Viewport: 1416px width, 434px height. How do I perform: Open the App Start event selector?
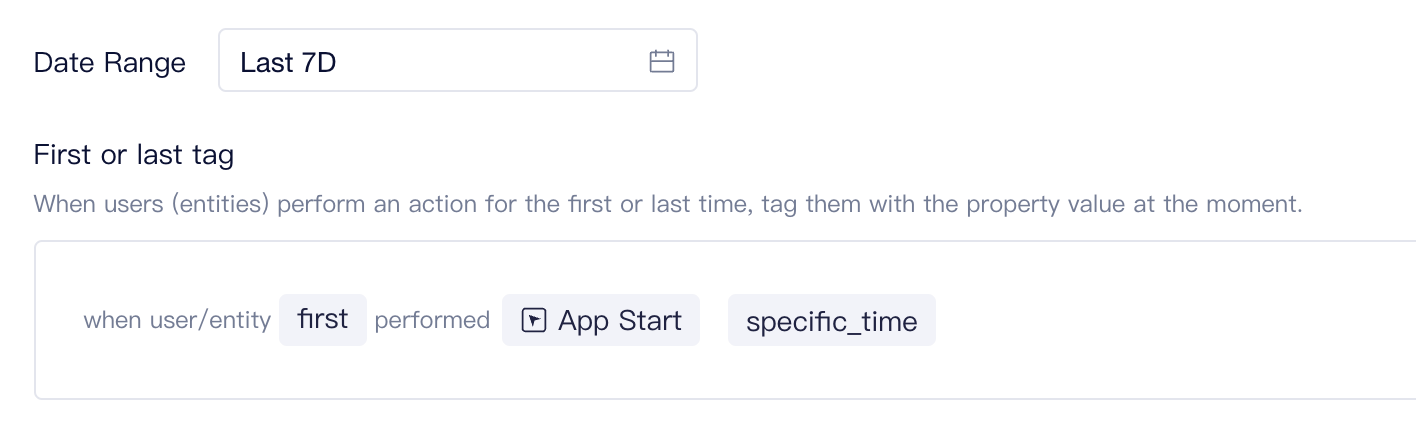[x=601, y=320]
